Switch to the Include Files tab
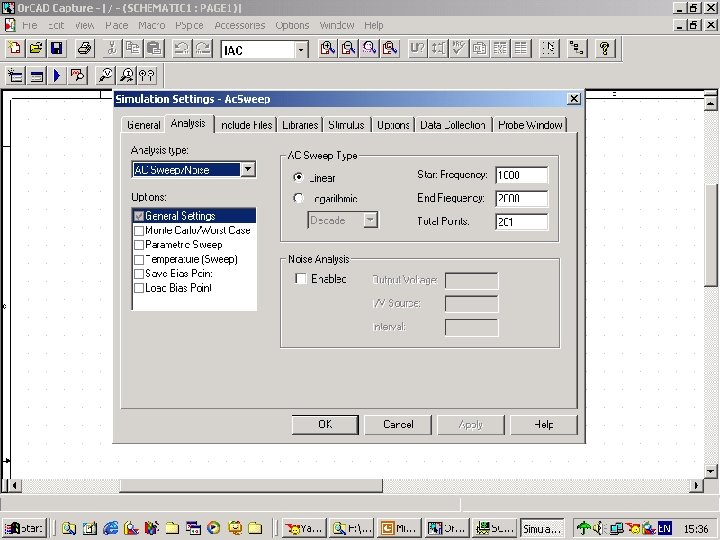Viewport: 720px width, 540px height. (247, 125)
